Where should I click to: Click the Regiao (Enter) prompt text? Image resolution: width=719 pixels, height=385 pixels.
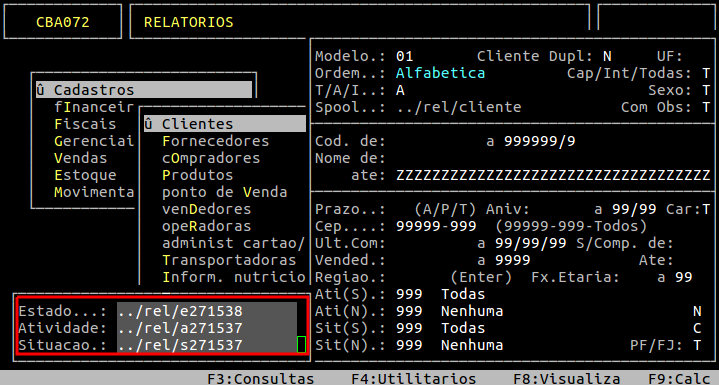pos(481,277)
